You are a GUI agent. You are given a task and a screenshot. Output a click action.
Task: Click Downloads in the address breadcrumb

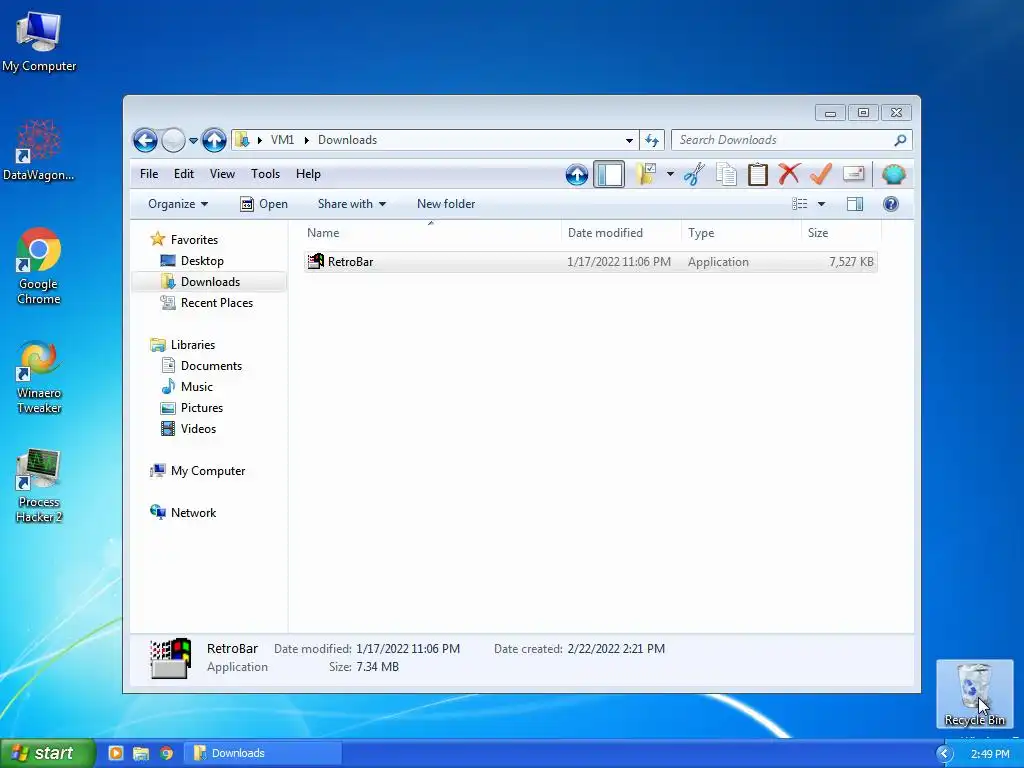(x=347, y=140)
